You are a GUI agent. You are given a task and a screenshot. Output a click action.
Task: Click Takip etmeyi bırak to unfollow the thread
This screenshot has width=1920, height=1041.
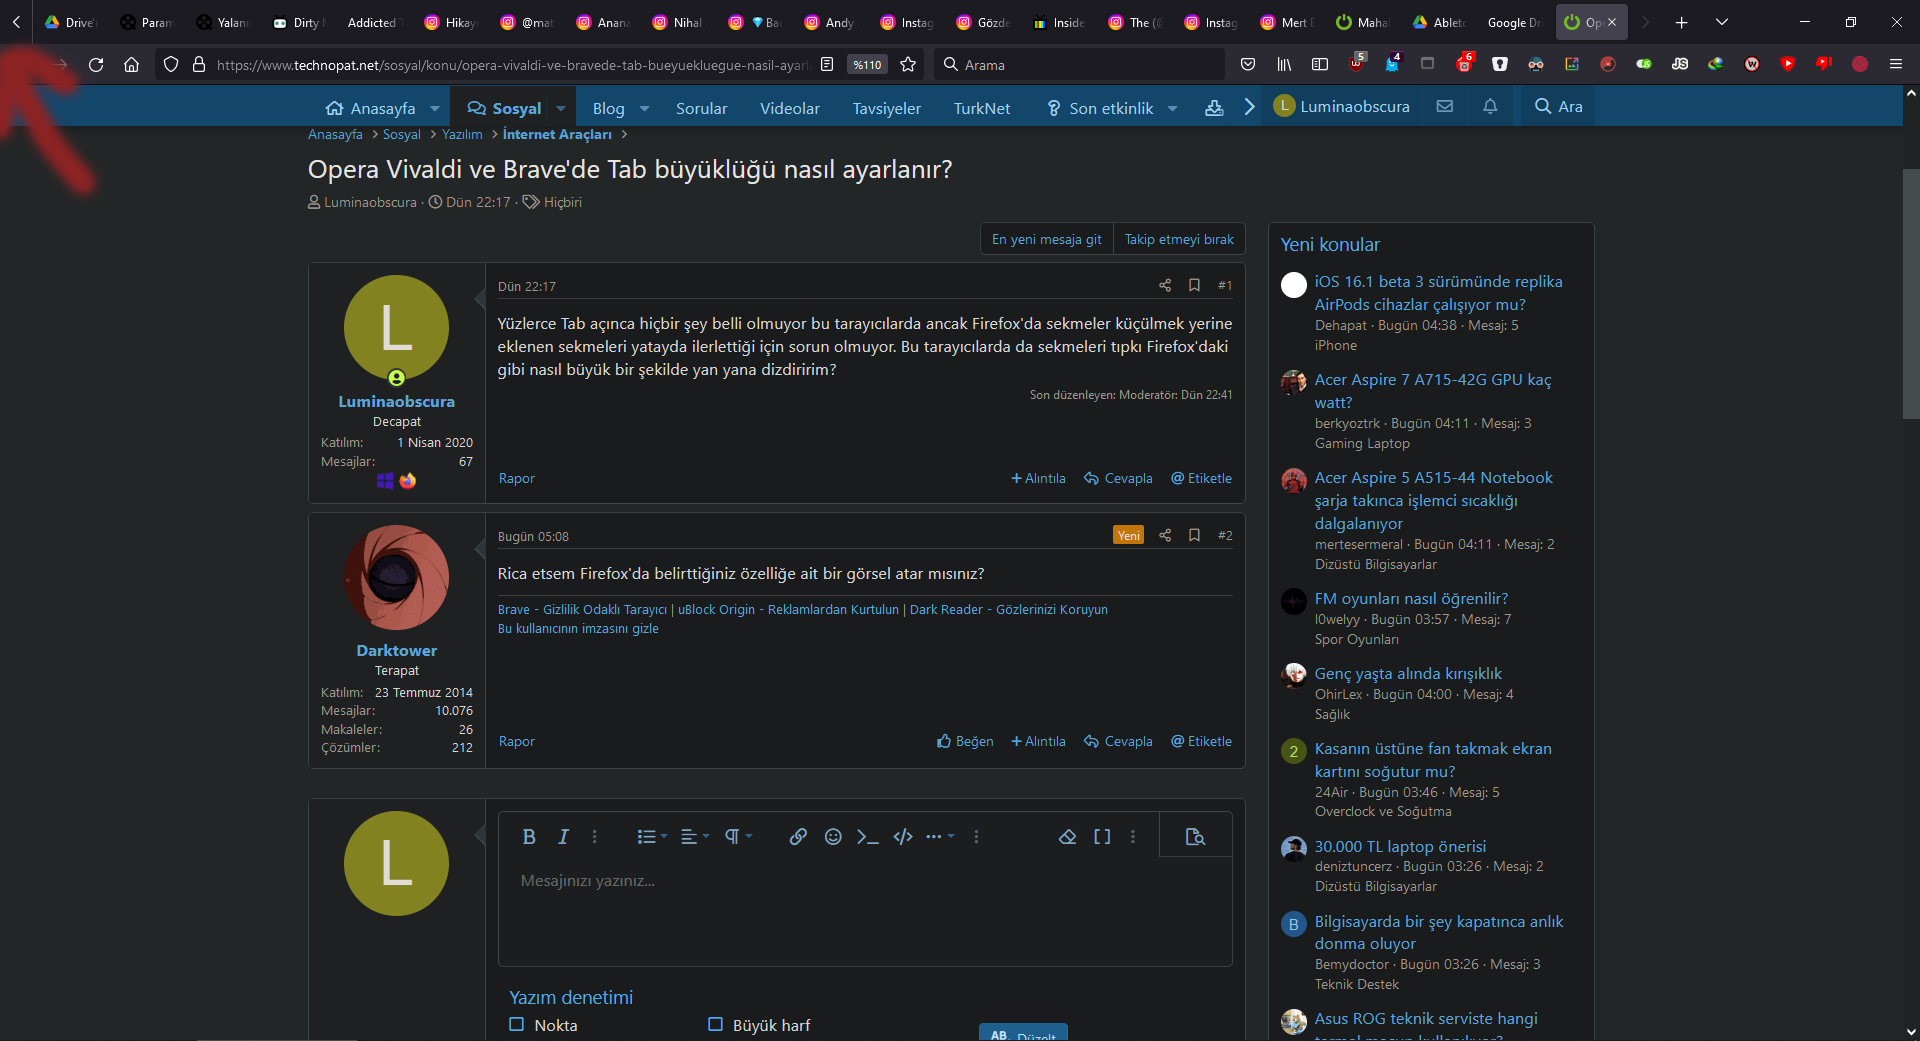pyautogui.click(x=1179, y=239)
